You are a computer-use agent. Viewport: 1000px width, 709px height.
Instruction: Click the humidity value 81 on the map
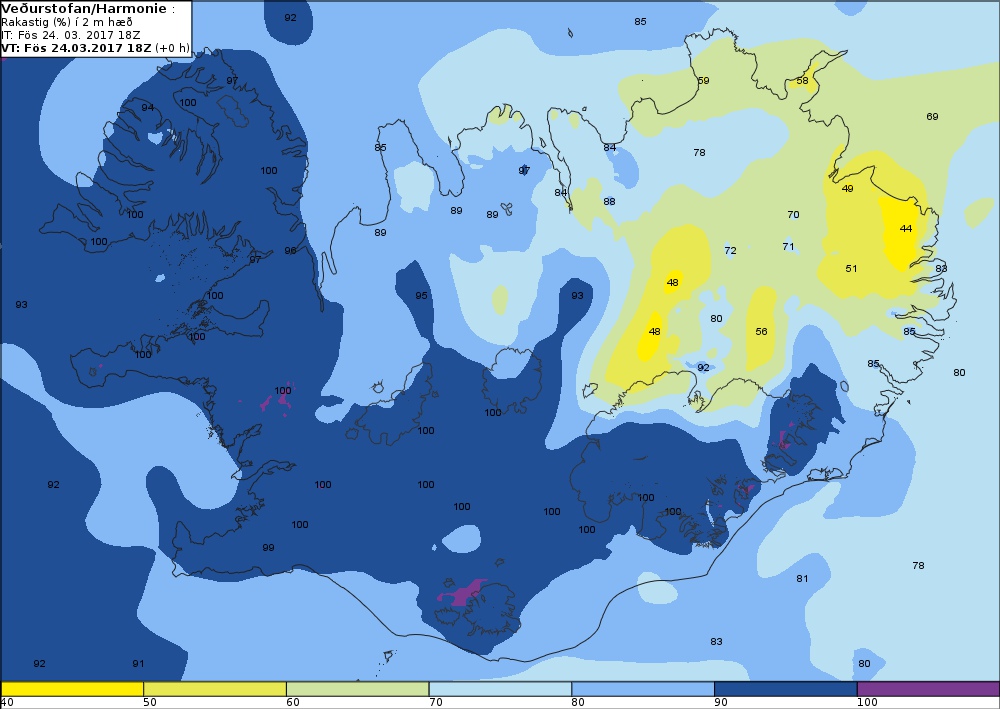(802, 578)
